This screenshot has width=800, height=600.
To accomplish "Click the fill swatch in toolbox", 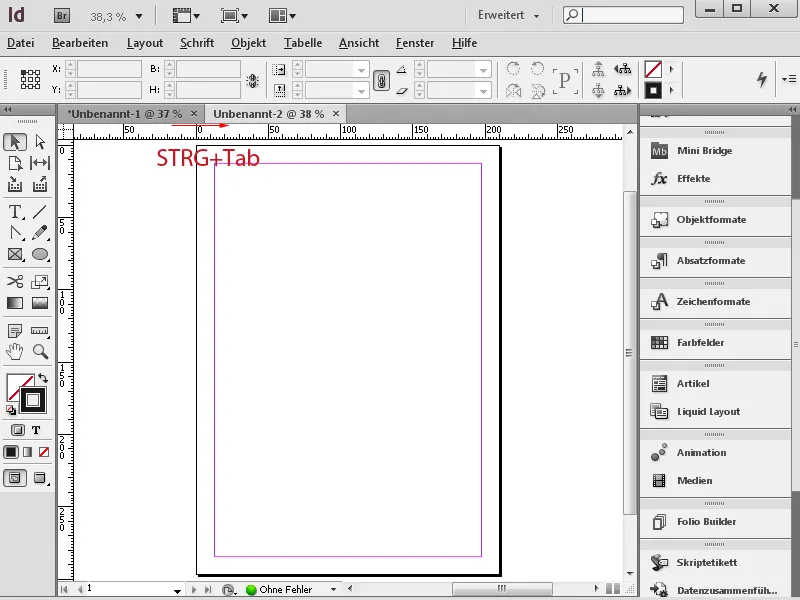I will (x=16, y=386).
